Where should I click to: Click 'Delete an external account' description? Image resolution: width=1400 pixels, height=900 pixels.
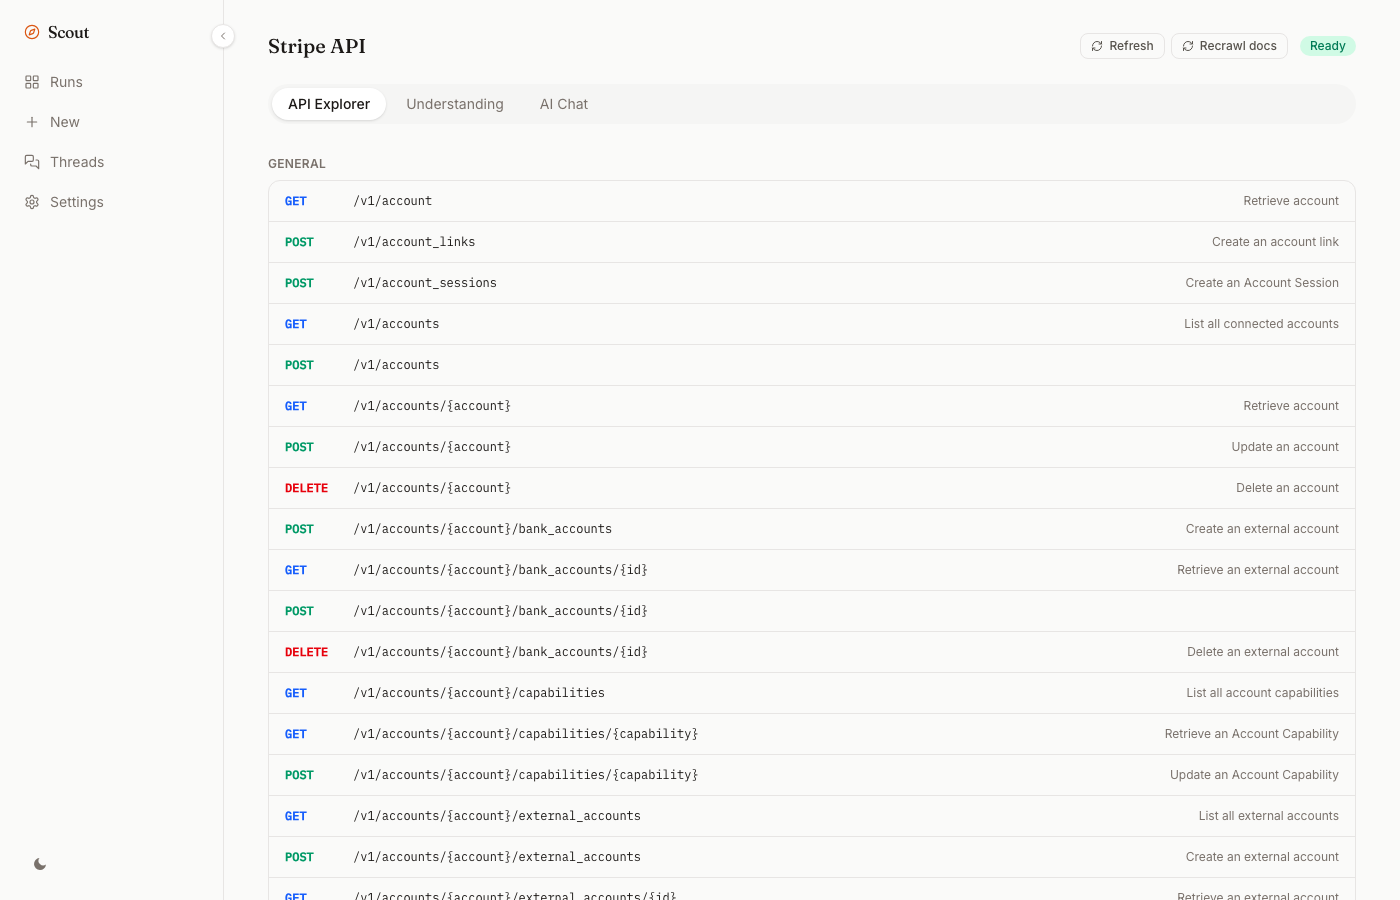pos(1263,652)
